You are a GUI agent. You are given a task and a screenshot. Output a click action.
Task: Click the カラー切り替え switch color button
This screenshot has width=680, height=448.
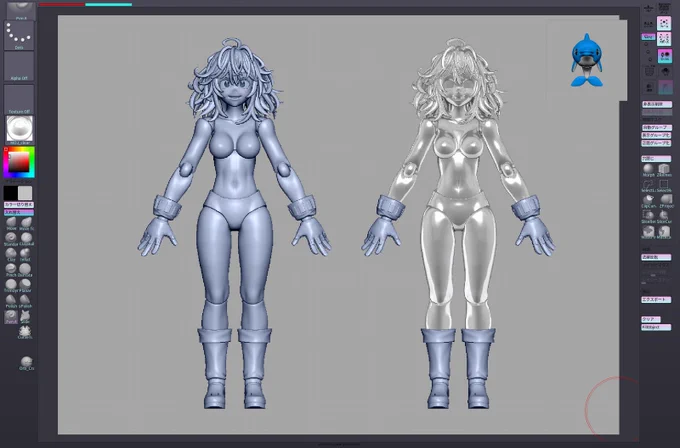19,205
